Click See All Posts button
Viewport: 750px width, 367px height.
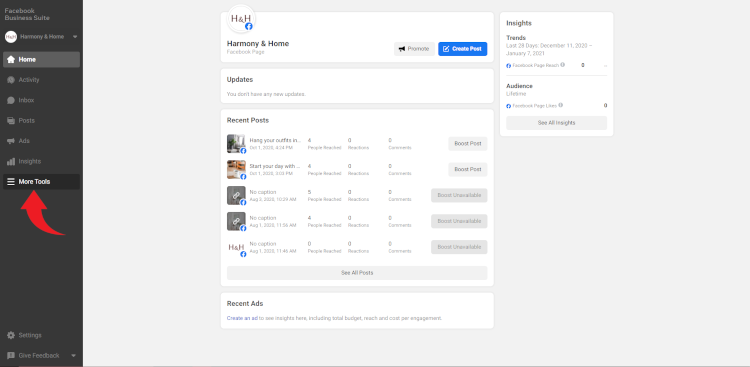pos(357,273)
